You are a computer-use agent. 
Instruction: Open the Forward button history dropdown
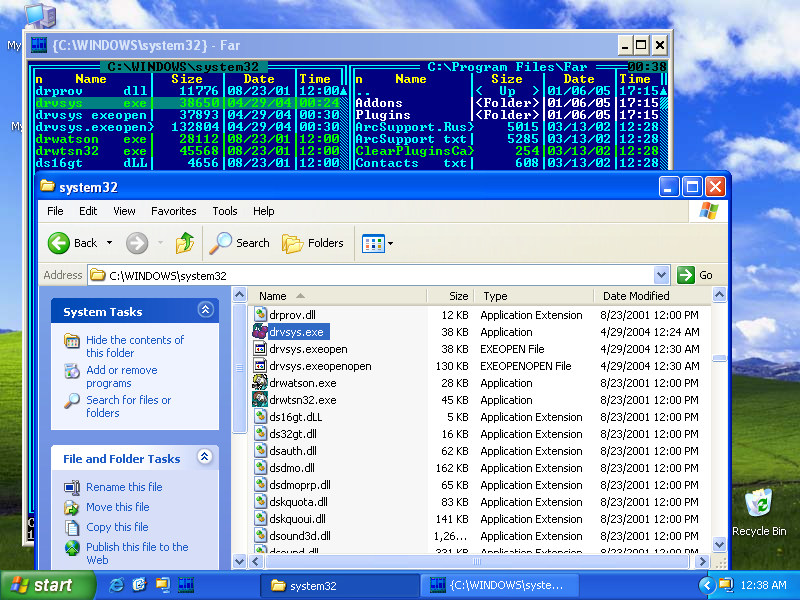coord(160,243)
